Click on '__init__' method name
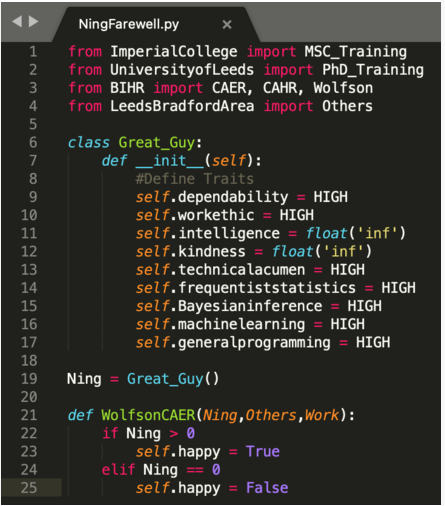 point(169,161)
